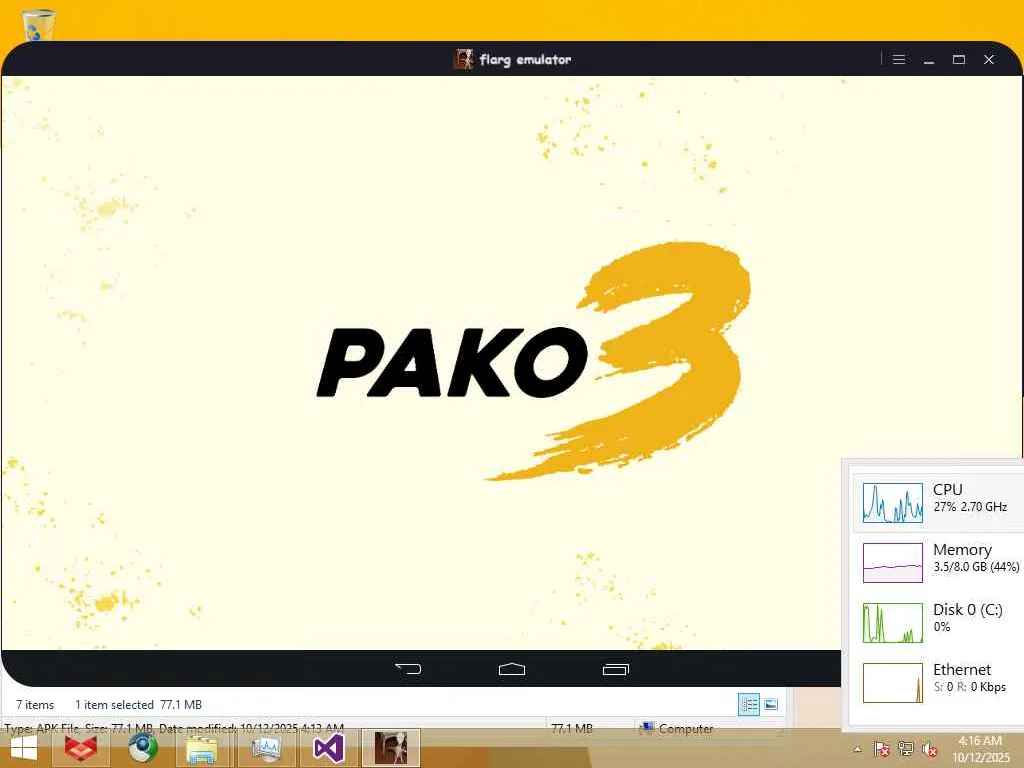The height and width of the screenshot is (768, 1024).
Task: Tap the Android home navigation button
Action: coord(512,669)
